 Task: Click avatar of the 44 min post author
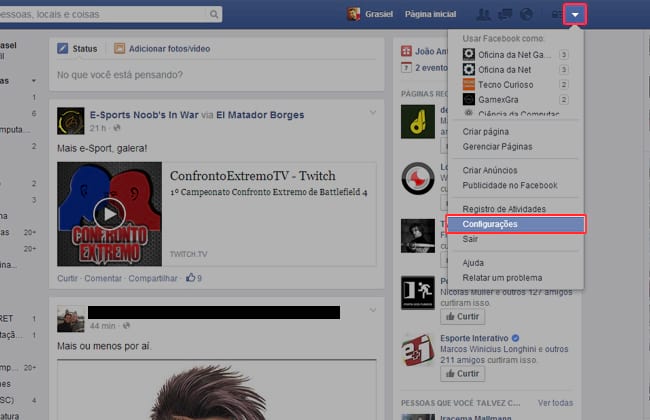70,319
